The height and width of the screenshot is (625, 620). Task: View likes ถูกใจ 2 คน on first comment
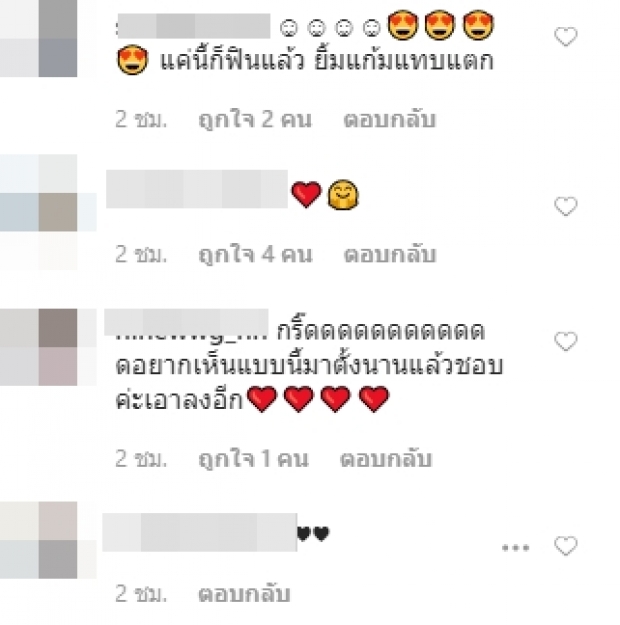[255, 119]
